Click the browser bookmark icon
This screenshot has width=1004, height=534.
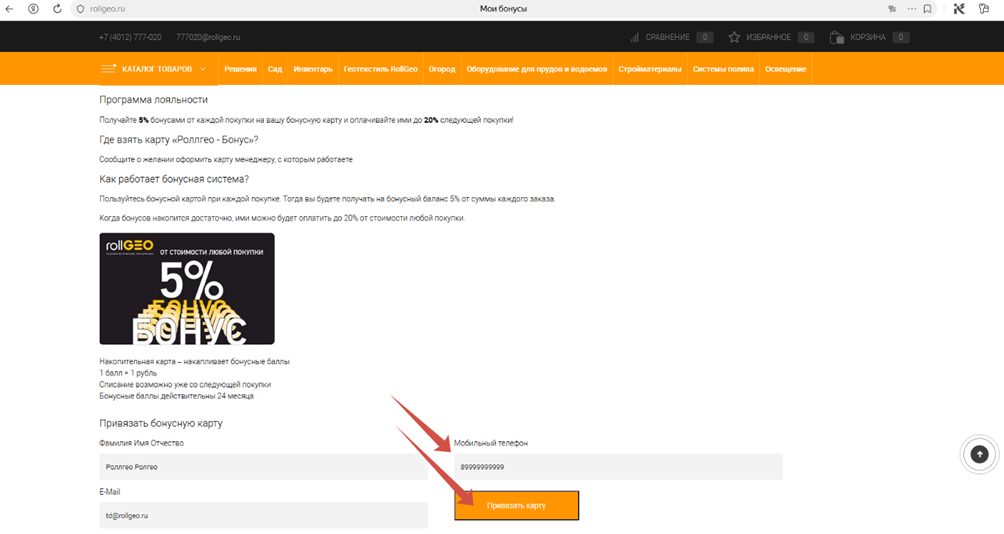click(x=927, y=9)
